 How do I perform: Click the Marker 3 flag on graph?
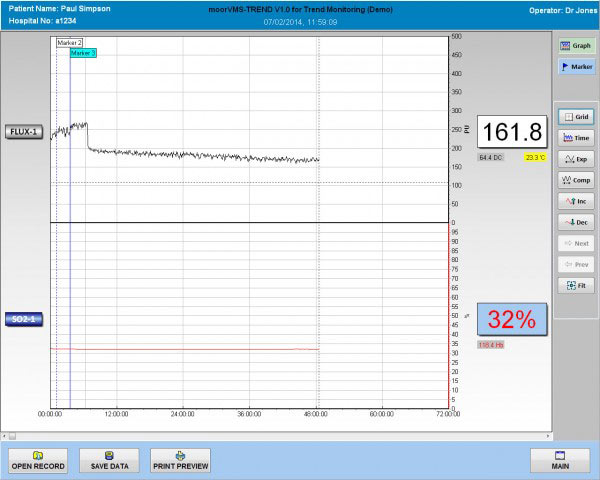83,52
